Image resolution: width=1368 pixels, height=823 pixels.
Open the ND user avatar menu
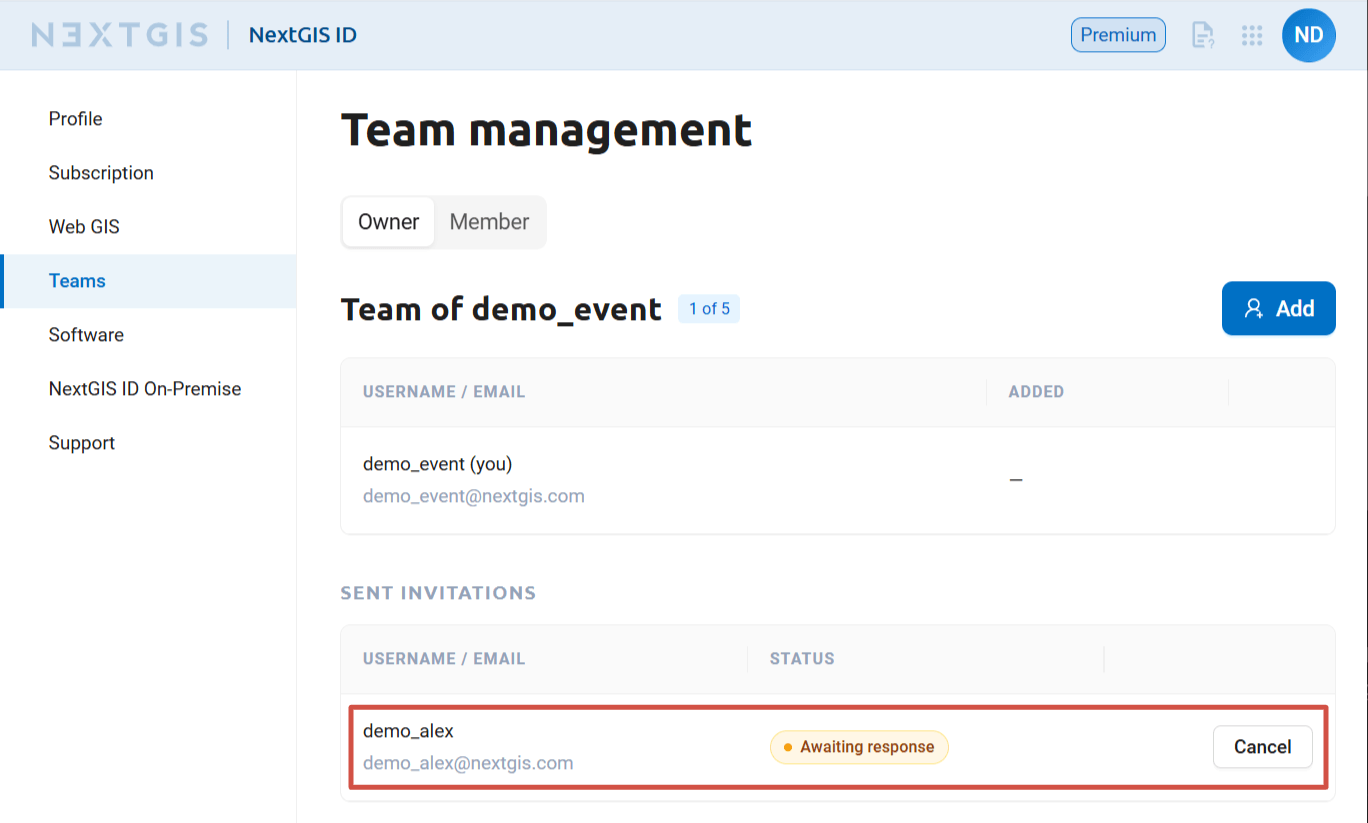coord(1308,35)
